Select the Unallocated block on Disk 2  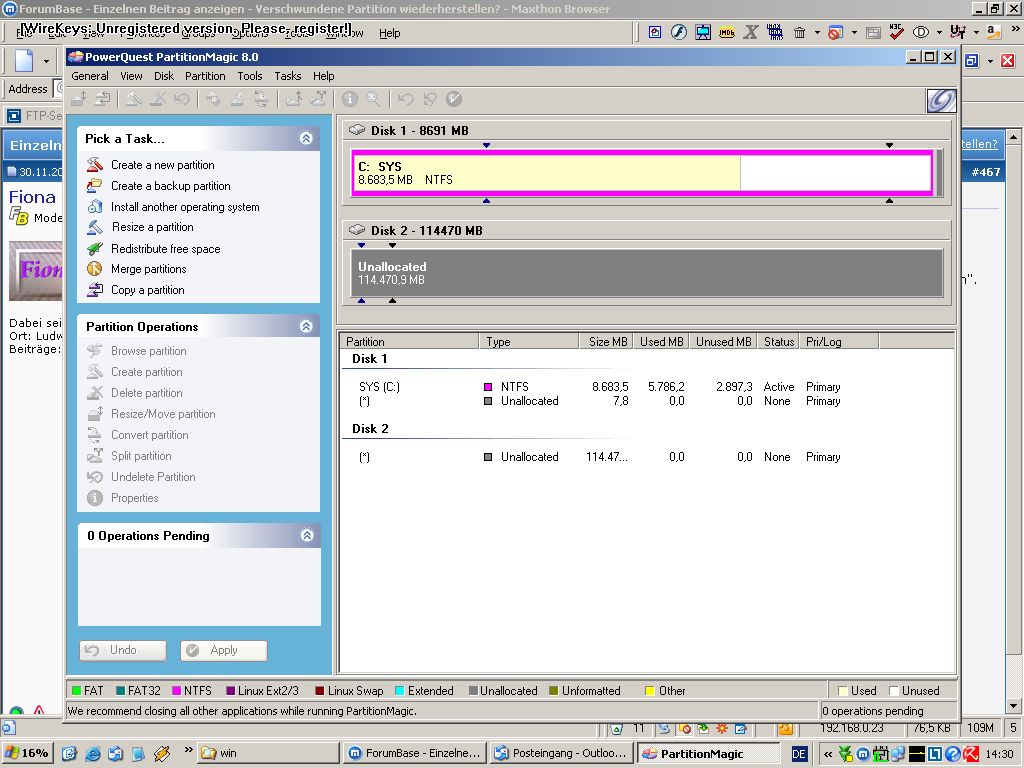tap(647, 273)
